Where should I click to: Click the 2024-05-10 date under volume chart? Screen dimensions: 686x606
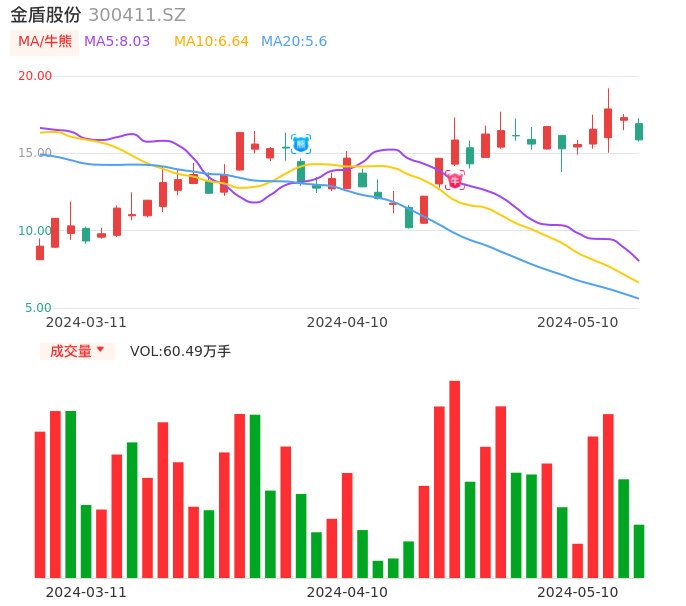coord(578,592)
